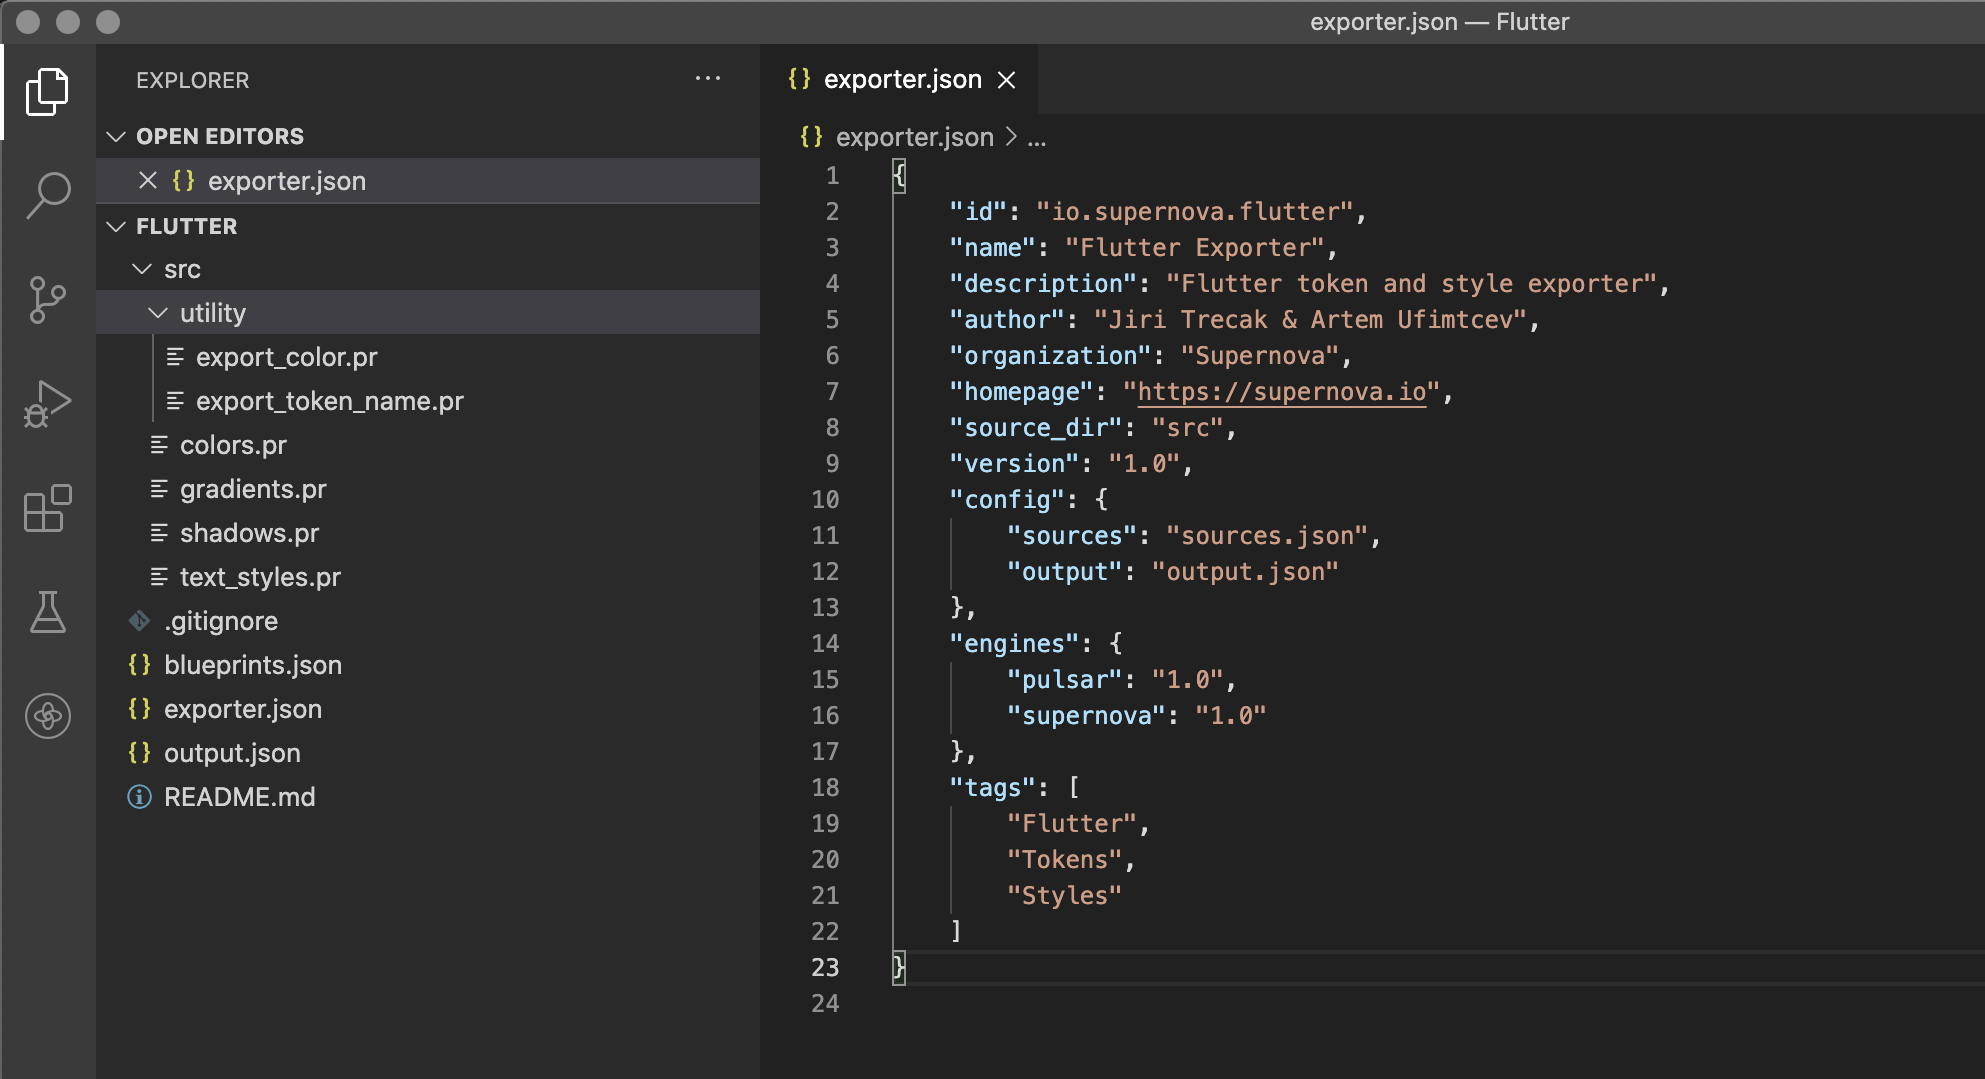Click the "Tokens" tag string

pos(1065,859)
